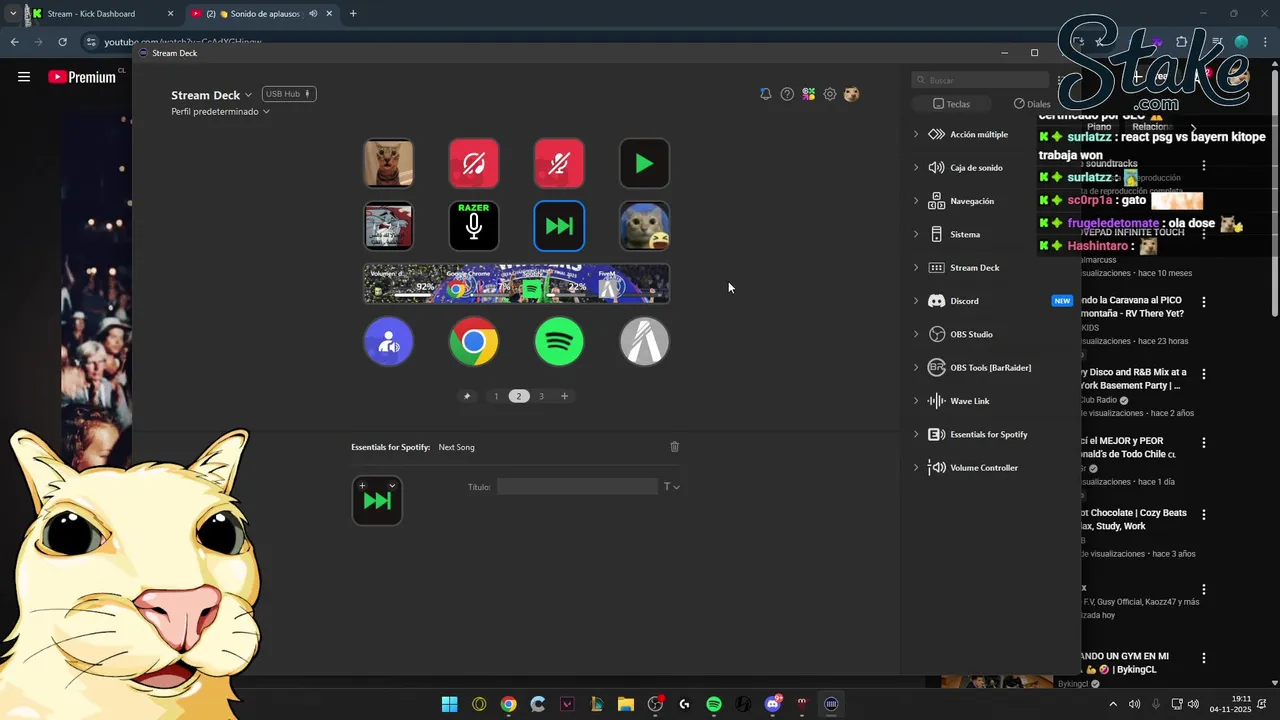
Task: Click Spotify volume dial at 22%
Action: coord(555,284)
